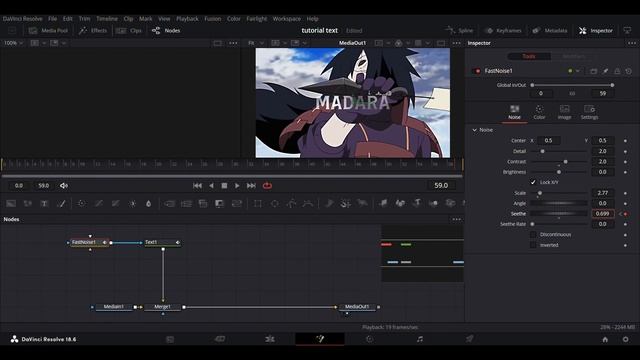640x360 pixels.
Task: Toggle the Brightness keyframe dot
Action: pyautogui.click(x=625, y=172)
